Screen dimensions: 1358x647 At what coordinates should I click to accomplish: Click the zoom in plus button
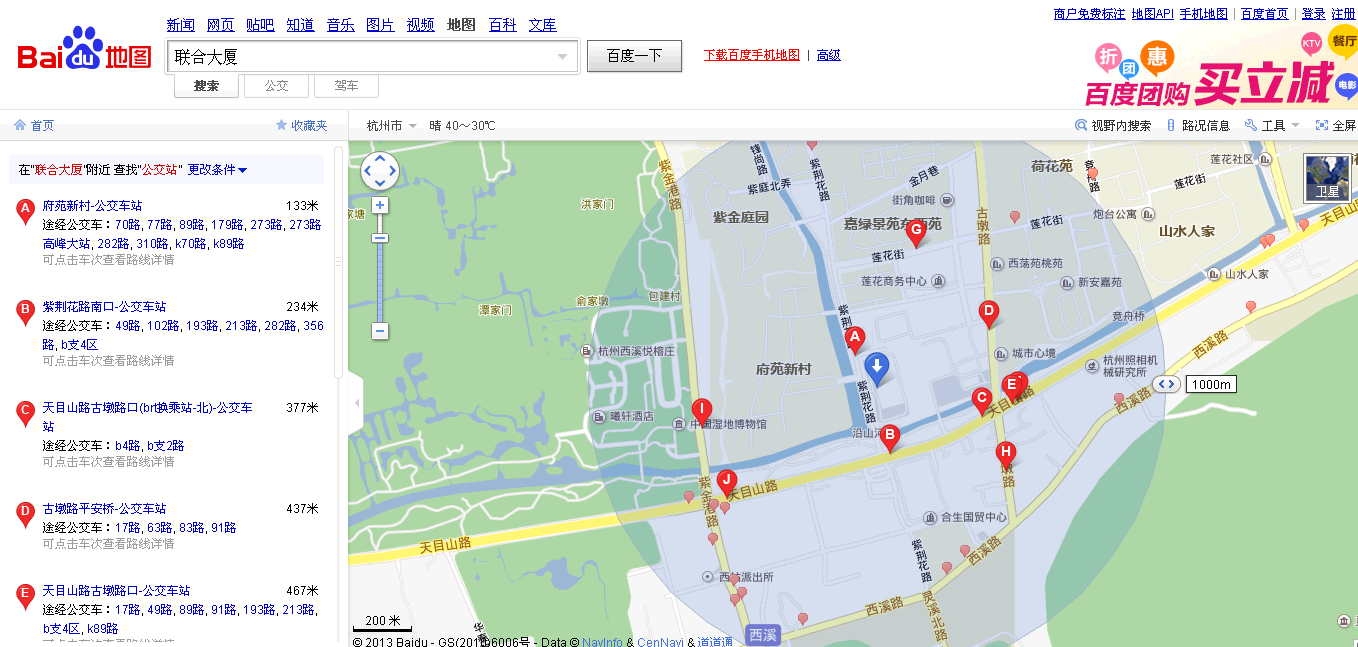point(380,205)
